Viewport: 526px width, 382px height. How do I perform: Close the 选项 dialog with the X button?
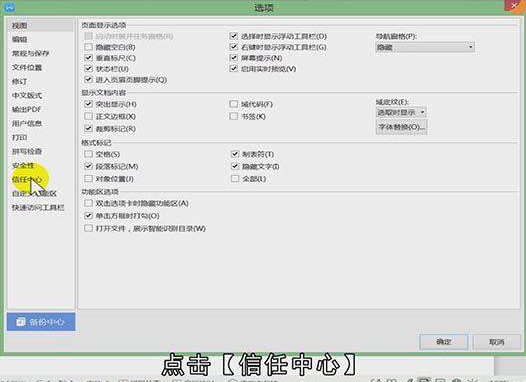point(514,6)
